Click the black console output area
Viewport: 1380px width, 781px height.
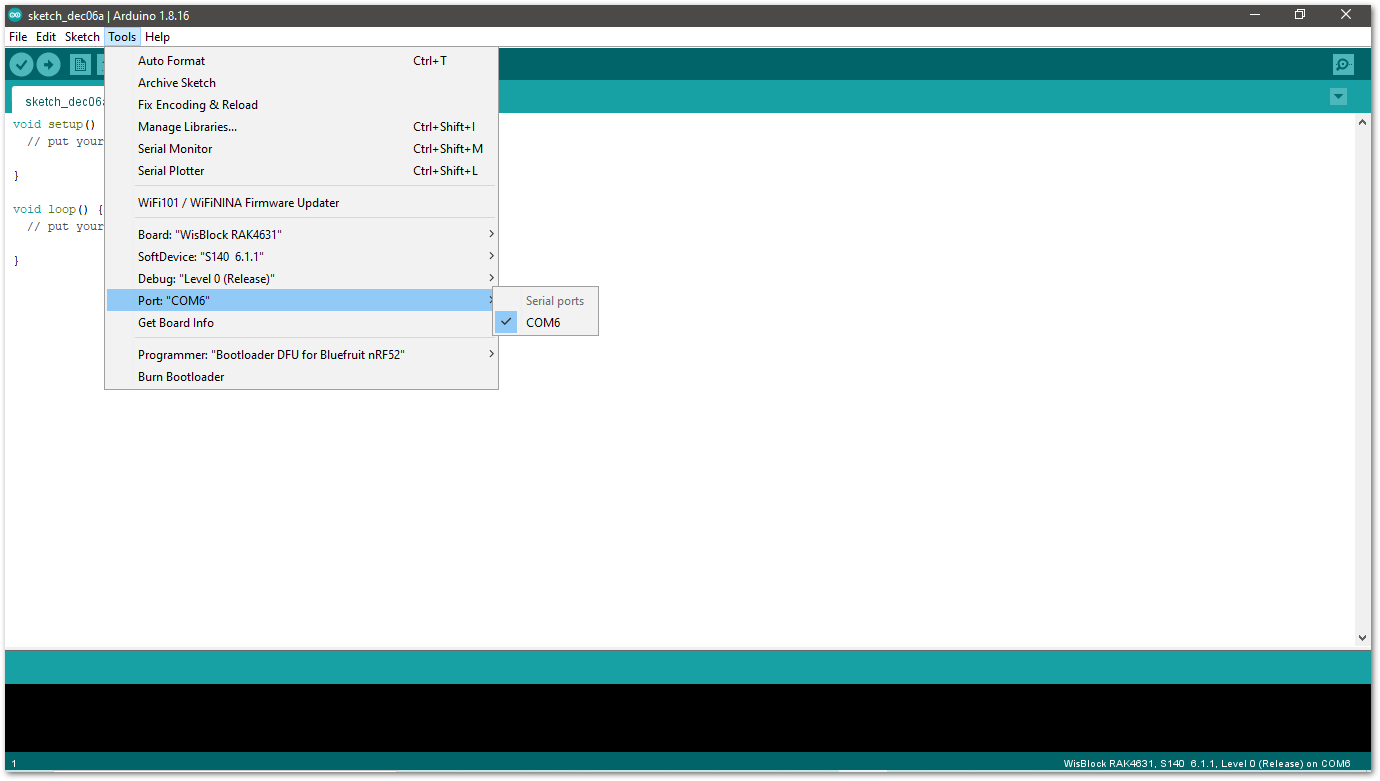click(688, 718)
